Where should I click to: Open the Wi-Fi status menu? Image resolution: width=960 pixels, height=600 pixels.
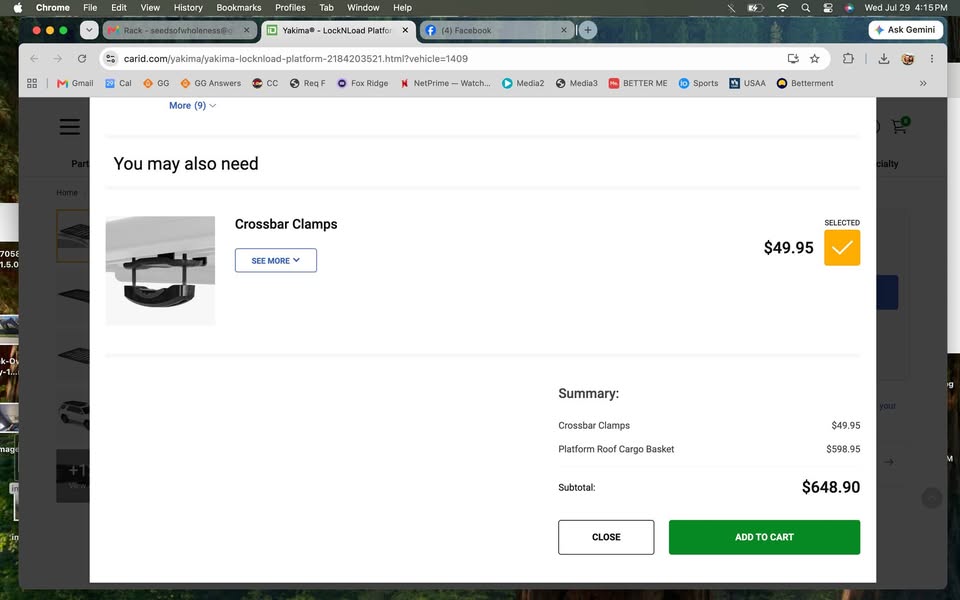point(782,7)
